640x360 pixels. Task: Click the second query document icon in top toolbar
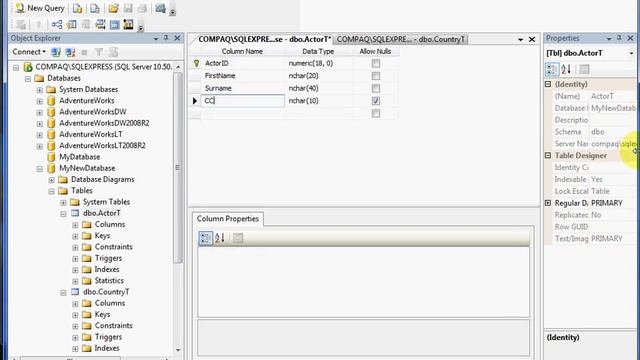click(95, 8)
